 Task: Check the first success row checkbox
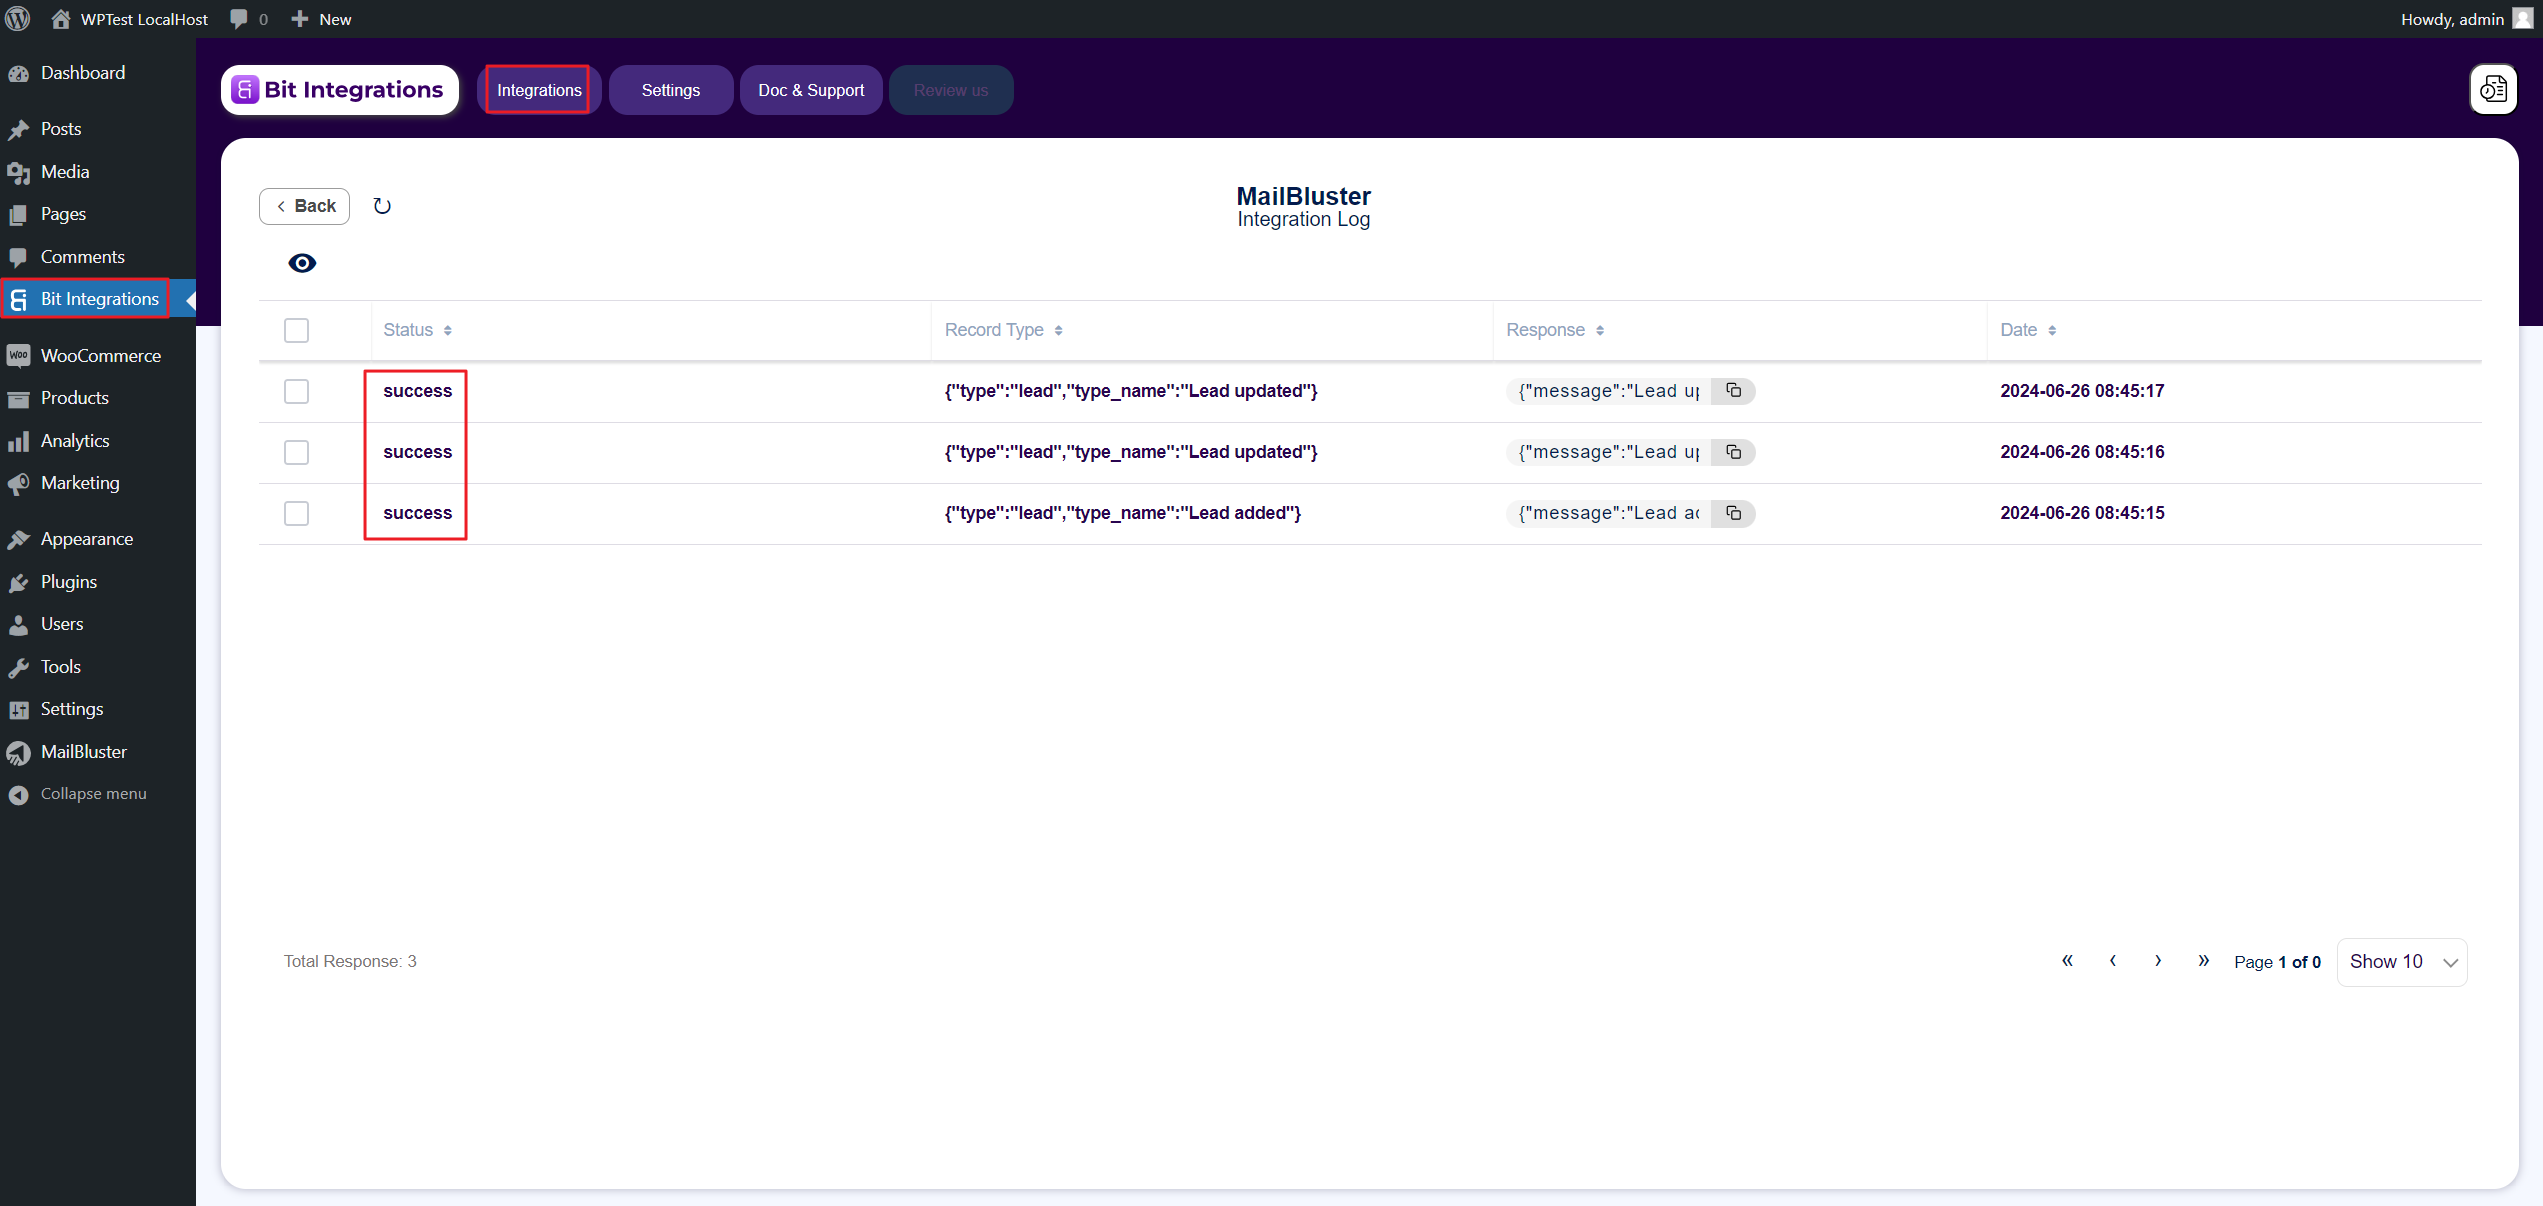click(x=296, y=391)
